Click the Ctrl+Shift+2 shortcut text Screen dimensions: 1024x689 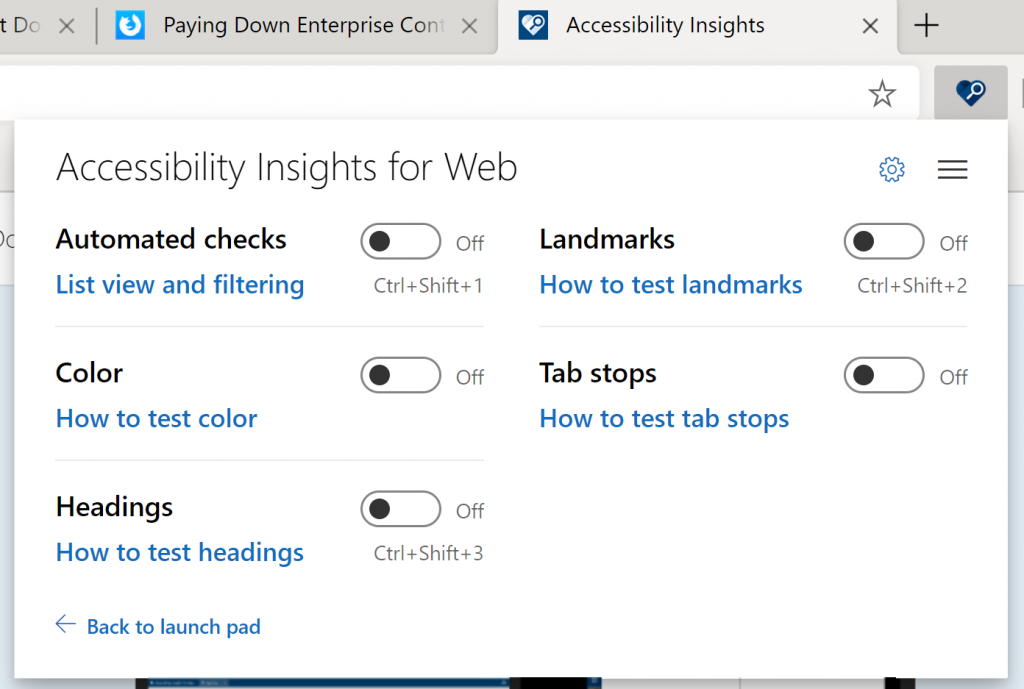pos(912,286)
